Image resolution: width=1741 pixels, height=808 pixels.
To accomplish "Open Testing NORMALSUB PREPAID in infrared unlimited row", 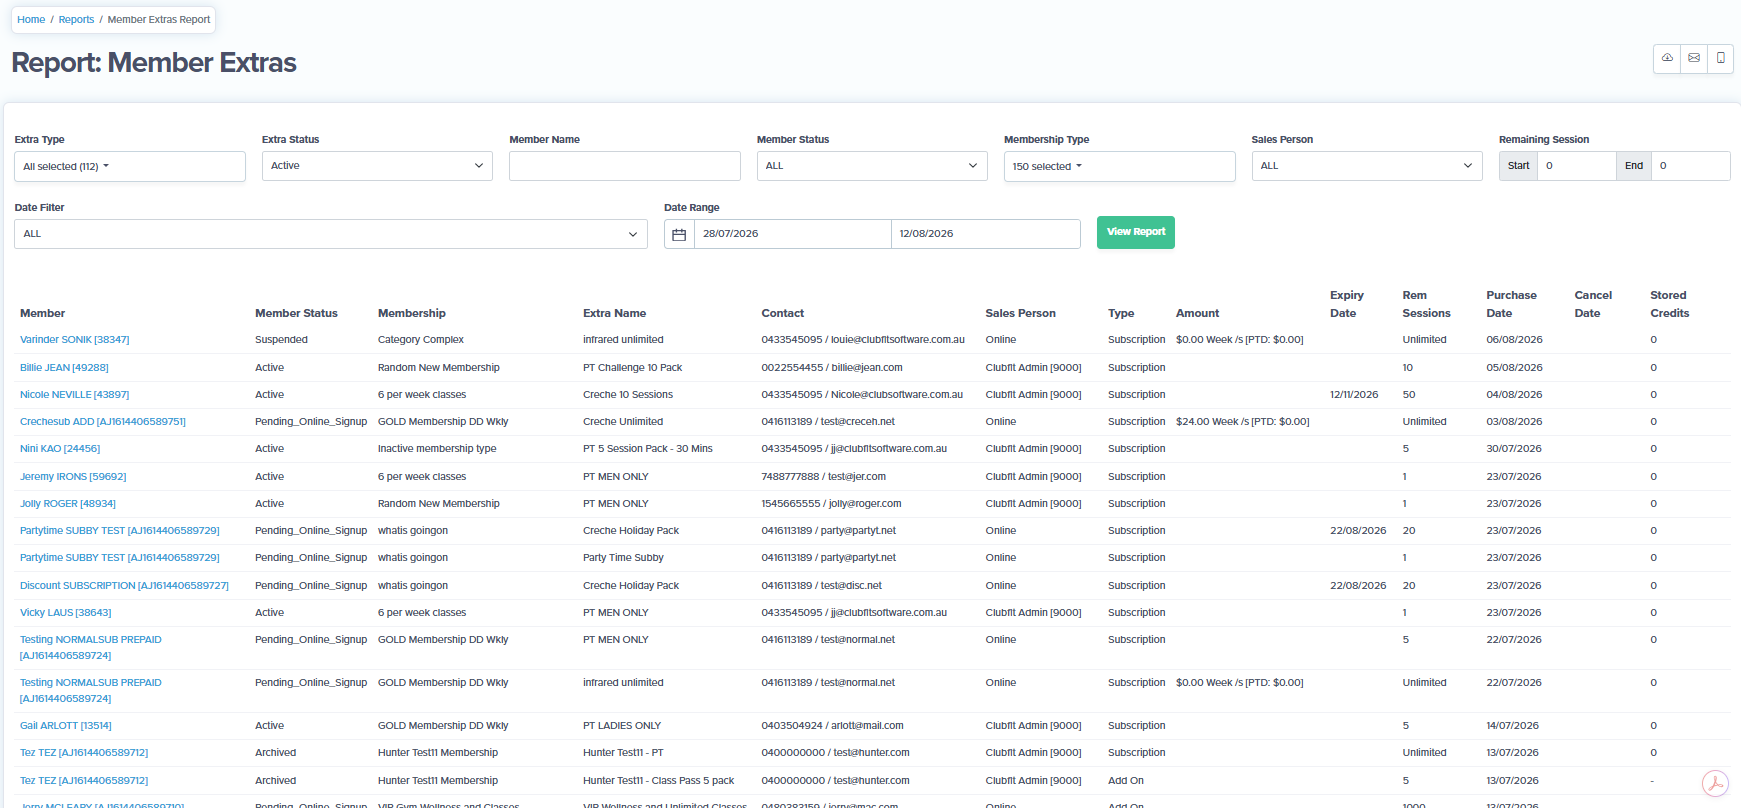I will tap(91, 691).
